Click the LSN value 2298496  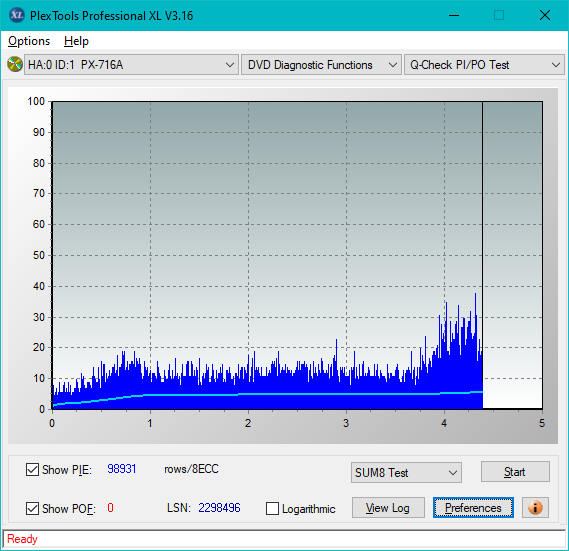pos(219,507)
